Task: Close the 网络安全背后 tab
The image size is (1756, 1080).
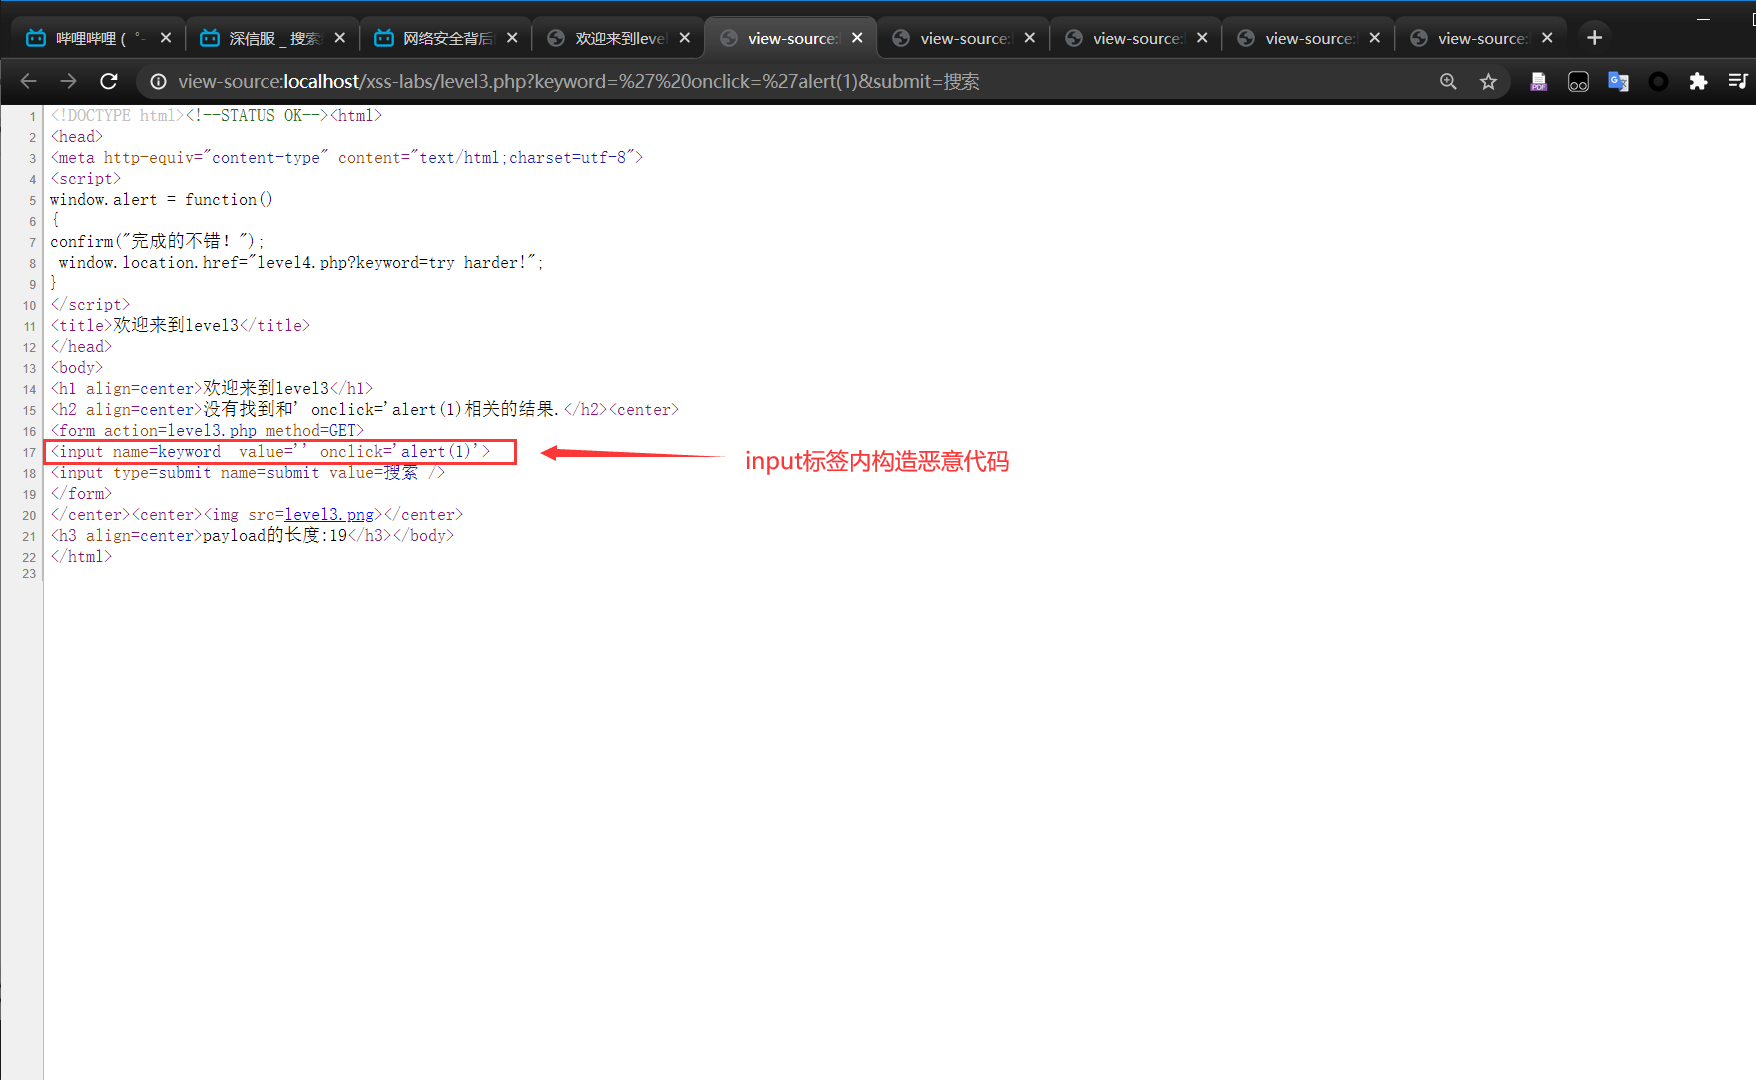Action: [x=512, y=38]
